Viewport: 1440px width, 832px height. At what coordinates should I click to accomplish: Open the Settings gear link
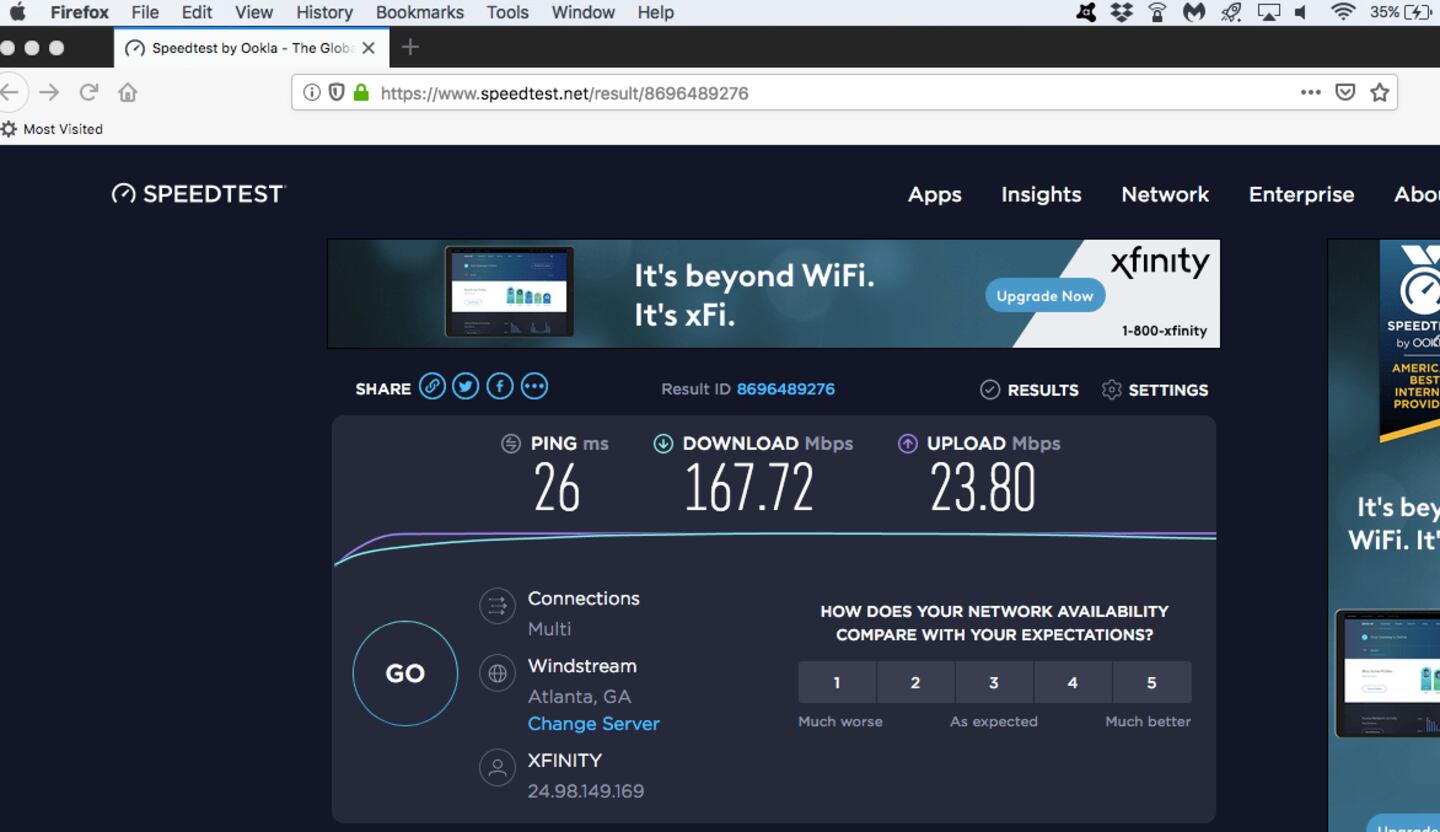coord(1155,390)
